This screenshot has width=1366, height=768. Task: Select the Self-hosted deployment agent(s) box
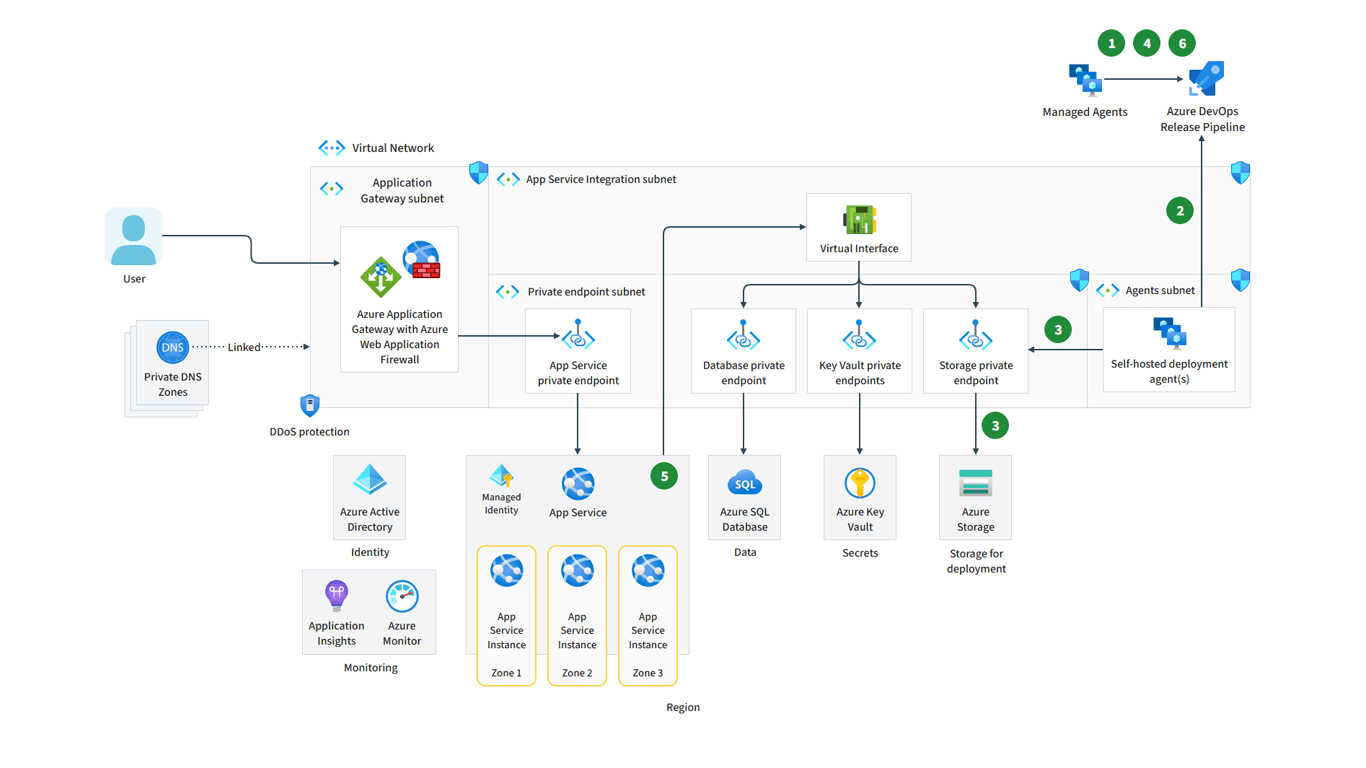(1169, 349)
